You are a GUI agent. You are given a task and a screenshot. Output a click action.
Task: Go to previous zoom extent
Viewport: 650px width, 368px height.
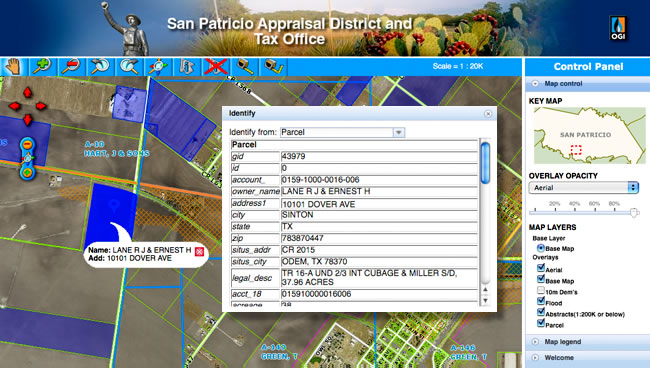(x=100, y=66)
